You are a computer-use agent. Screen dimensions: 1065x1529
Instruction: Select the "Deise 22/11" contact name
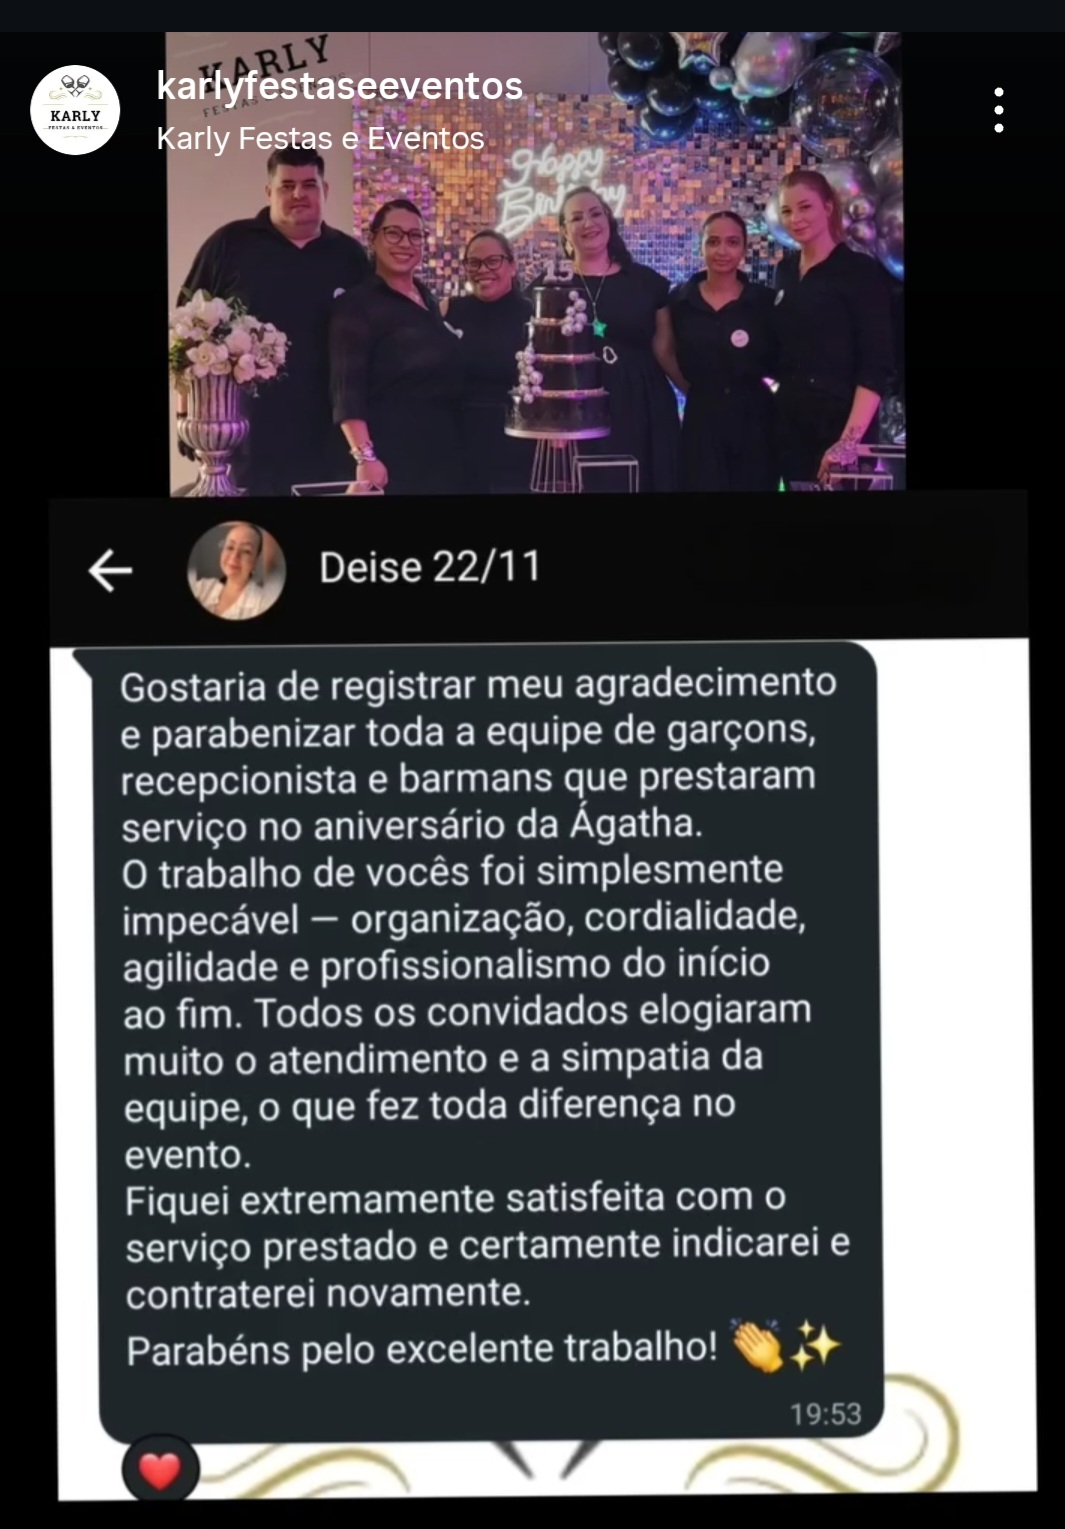(430, 567)
